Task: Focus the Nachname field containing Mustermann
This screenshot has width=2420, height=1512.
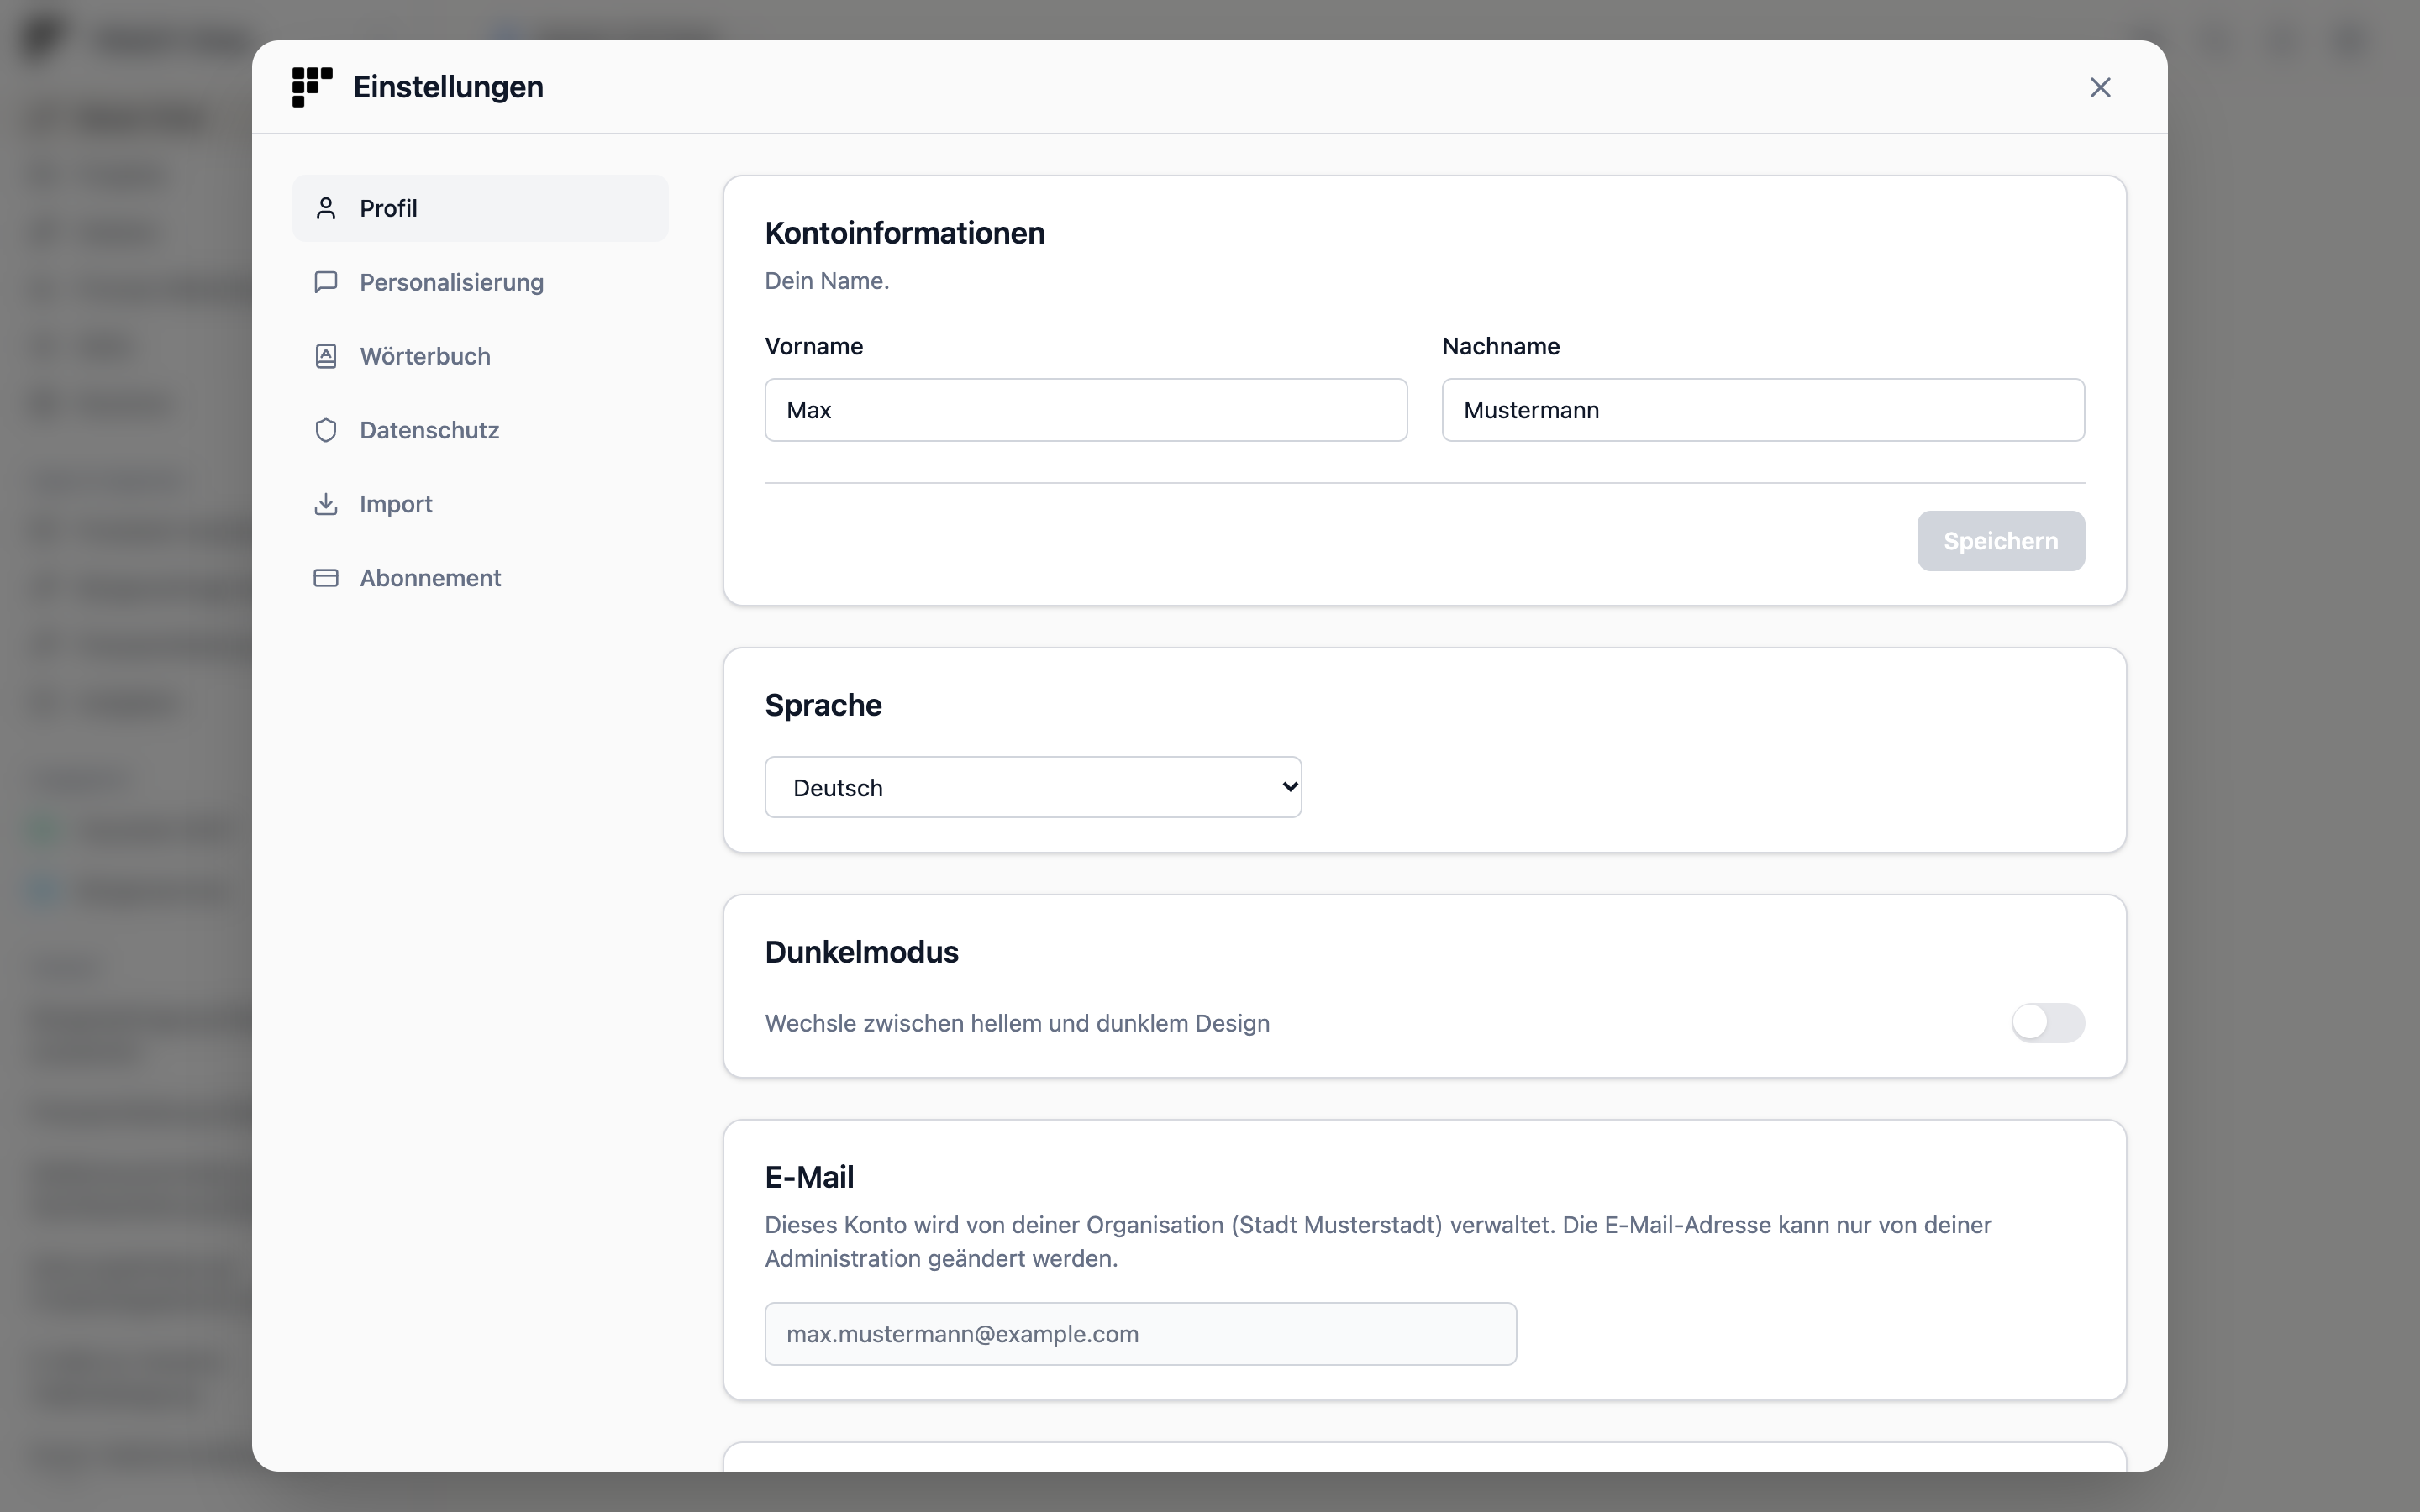Action: point(1763,410)
